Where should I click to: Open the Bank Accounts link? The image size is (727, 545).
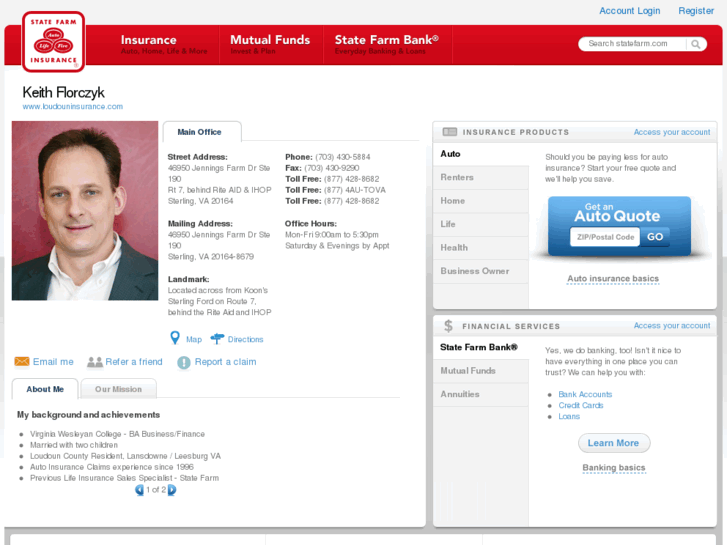pyautogui.click(x=585, y=394)
